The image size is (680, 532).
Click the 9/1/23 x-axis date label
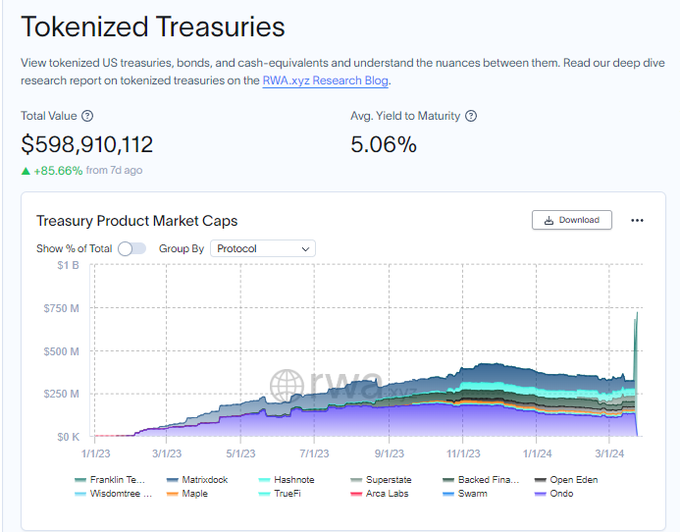389,454
